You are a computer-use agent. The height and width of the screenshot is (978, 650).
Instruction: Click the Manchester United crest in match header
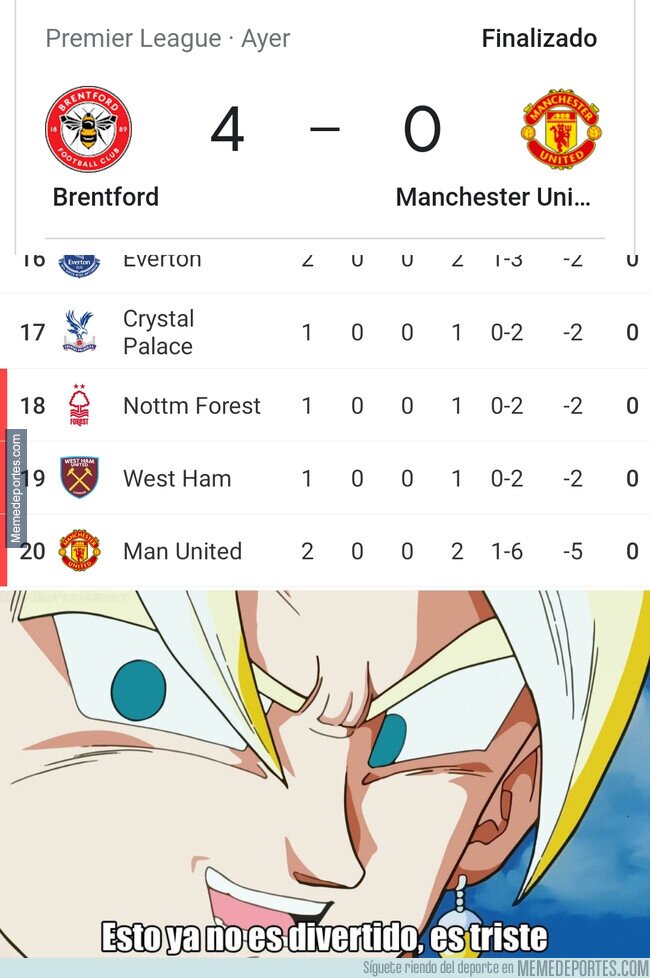click(561, 129)
